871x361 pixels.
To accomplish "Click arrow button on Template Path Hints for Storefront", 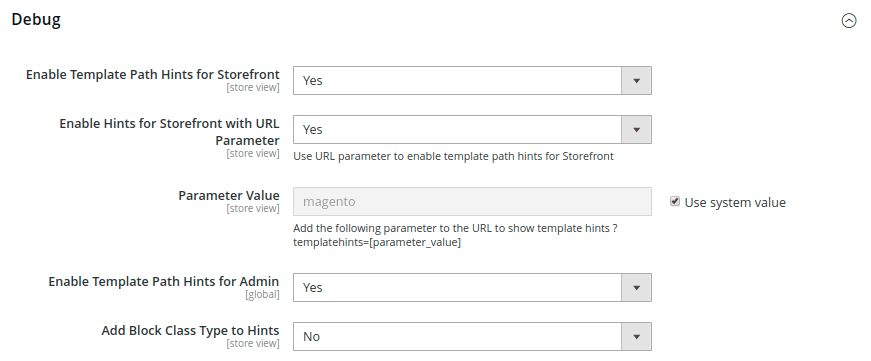I will pyautogui.click(x=636, y=81).
